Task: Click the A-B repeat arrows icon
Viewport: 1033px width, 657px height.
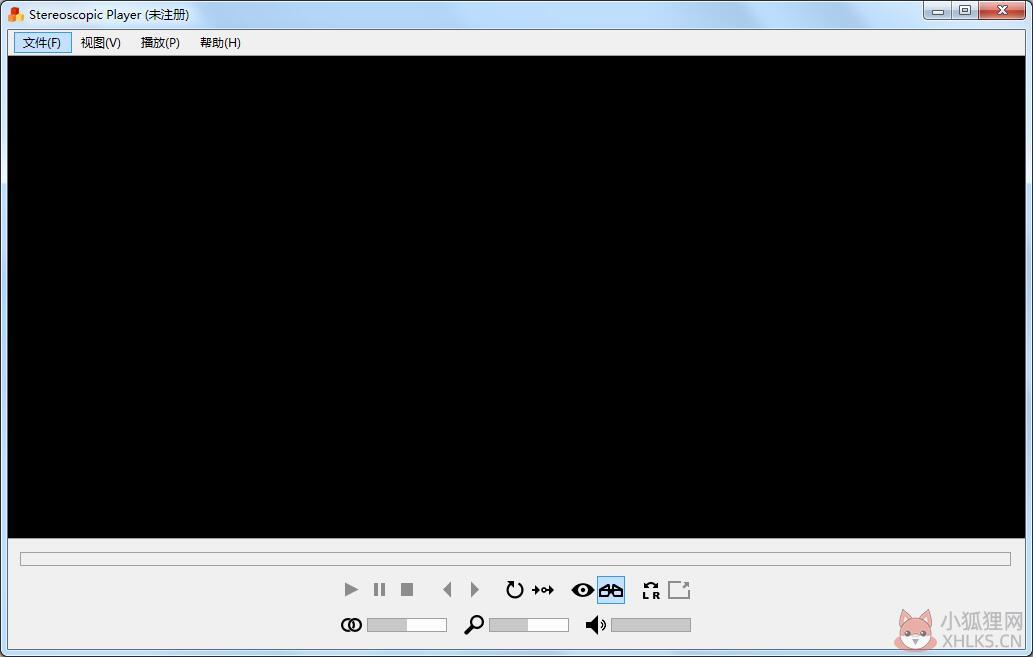Action: point(543,590)
